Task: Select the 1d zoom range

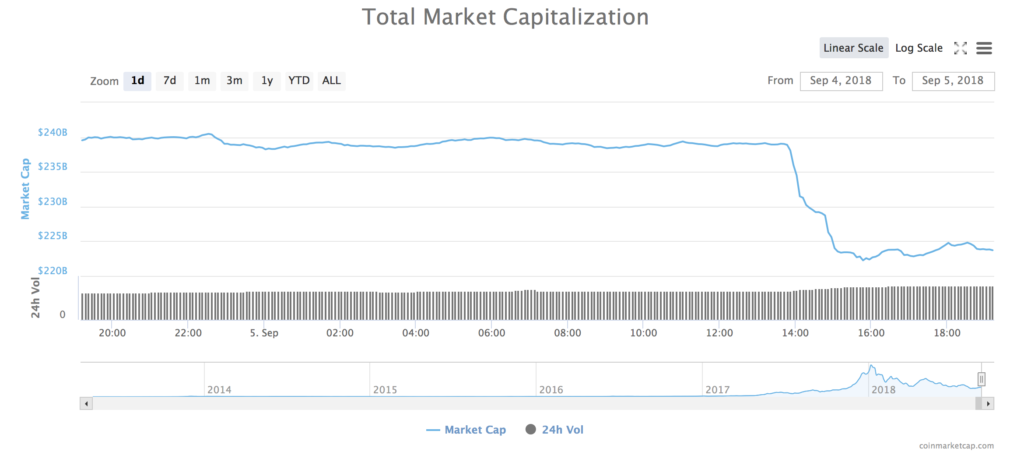Action: pyautogui.click(x=138, y=80)
